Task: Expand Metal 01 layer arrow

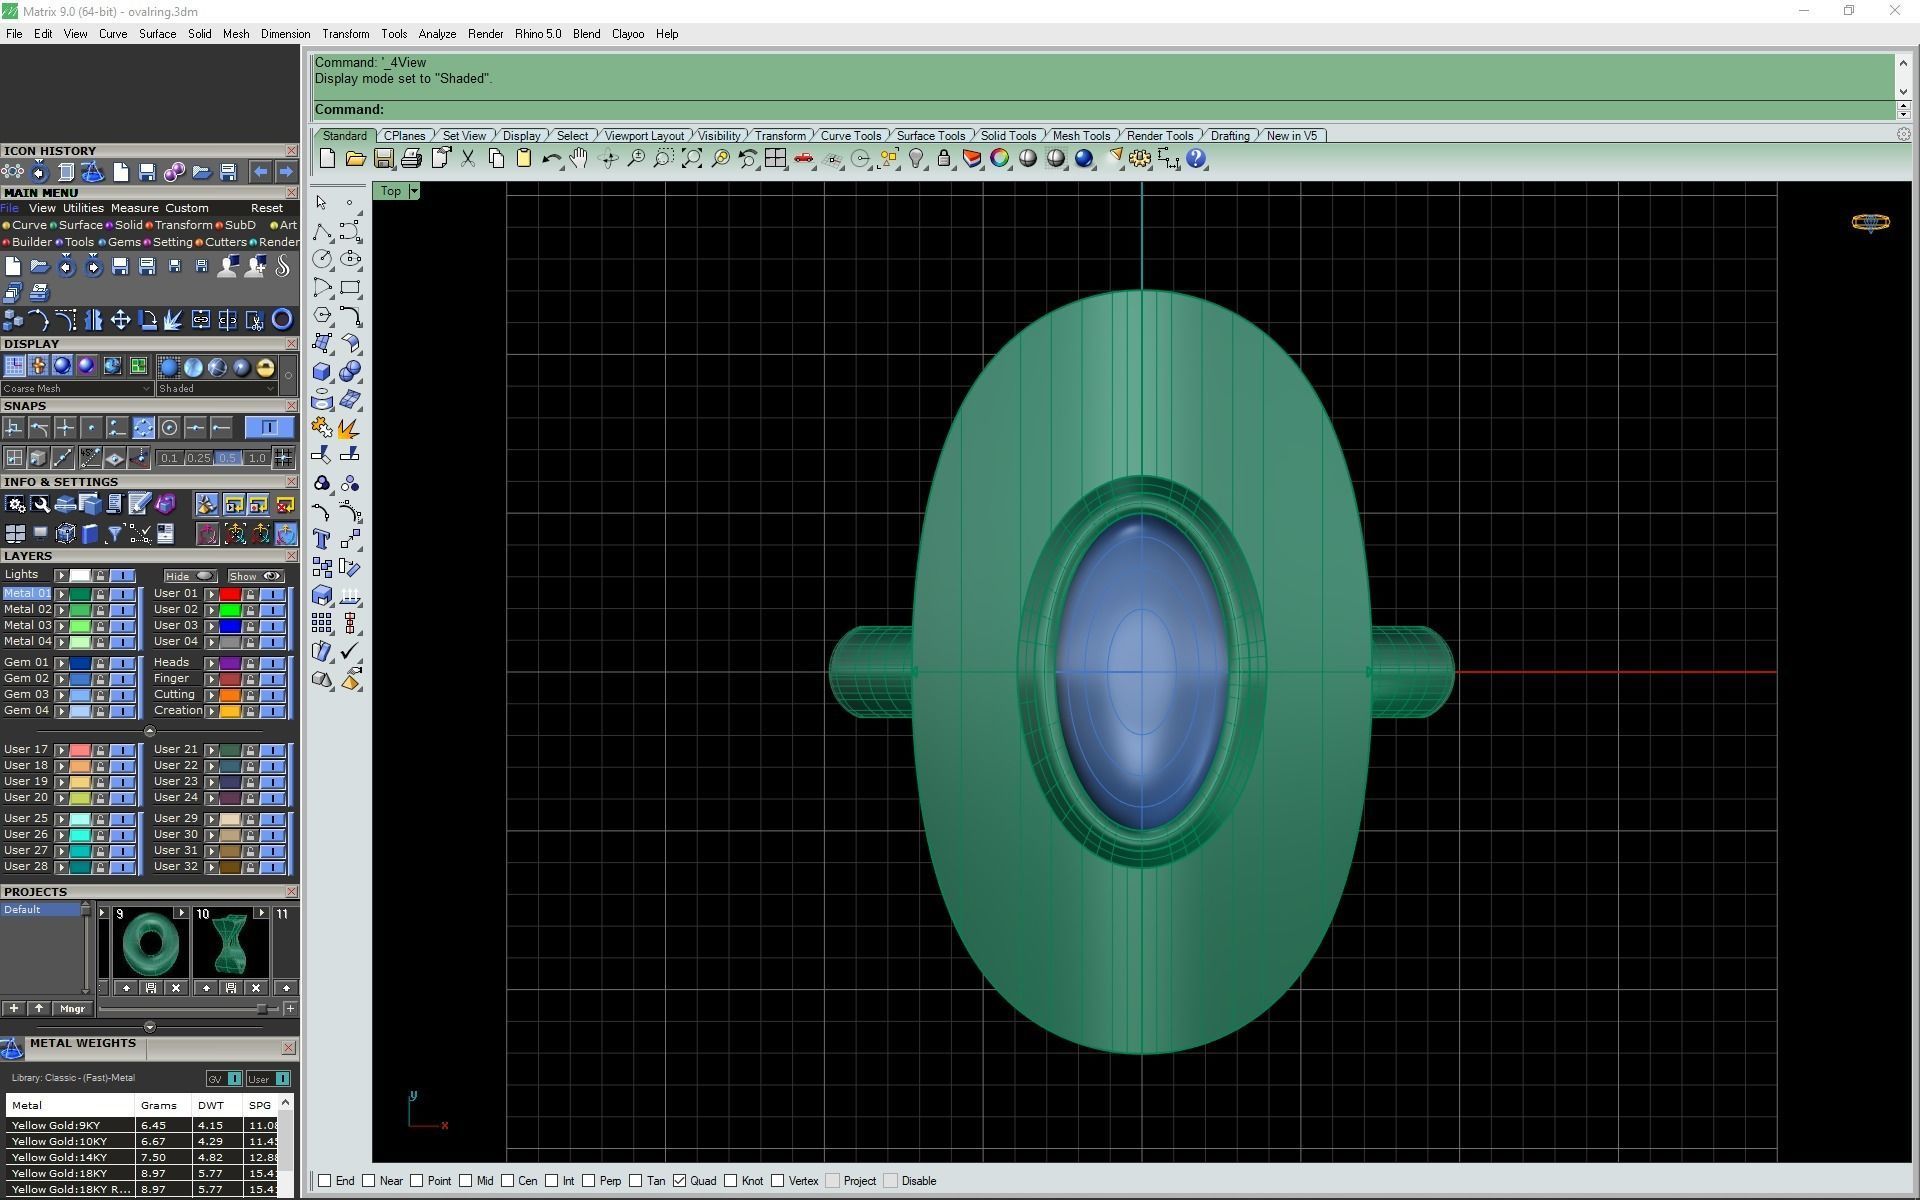Action: click(61, 594)
